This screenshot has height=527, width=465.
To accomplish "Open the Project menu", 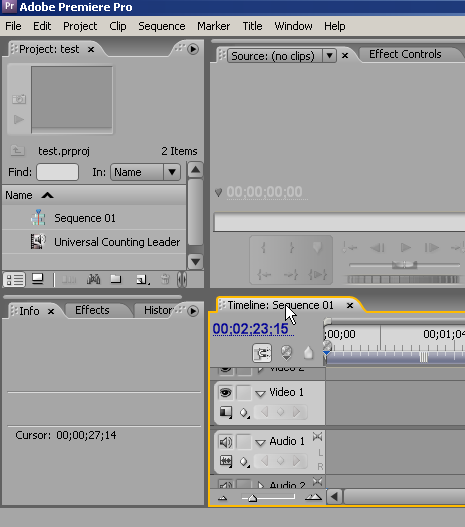I will pos(80,26).
